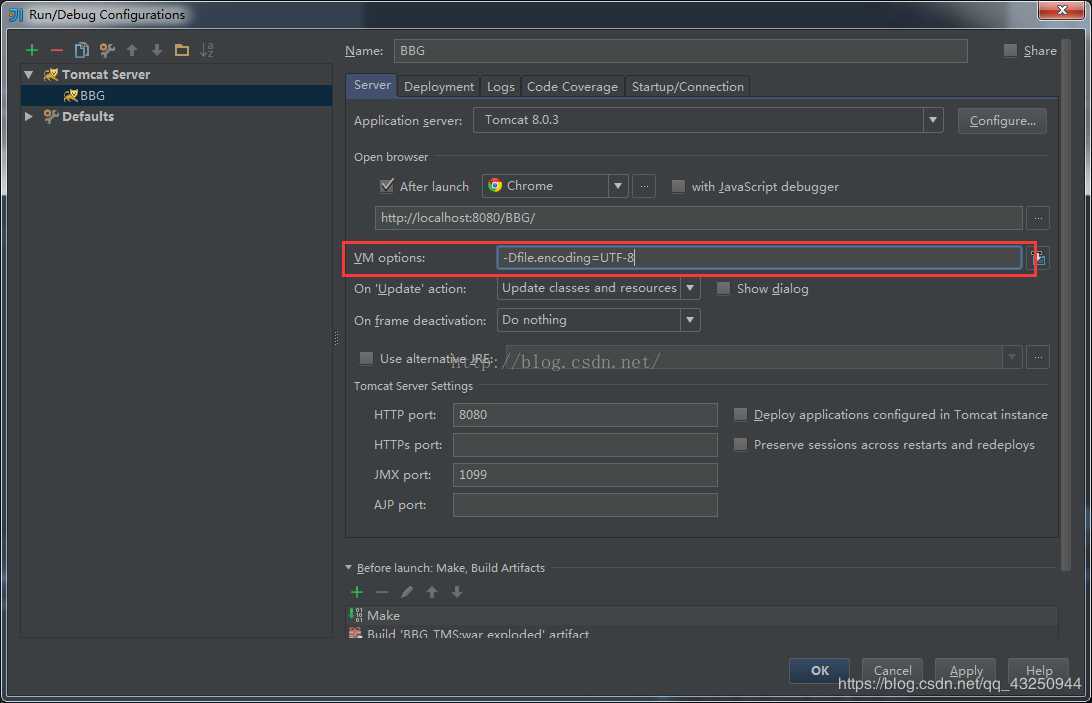Check Deploy applications configured in Tomcat instance
The width and height of the screenshot is (1092, 703).
click(740, 415)
